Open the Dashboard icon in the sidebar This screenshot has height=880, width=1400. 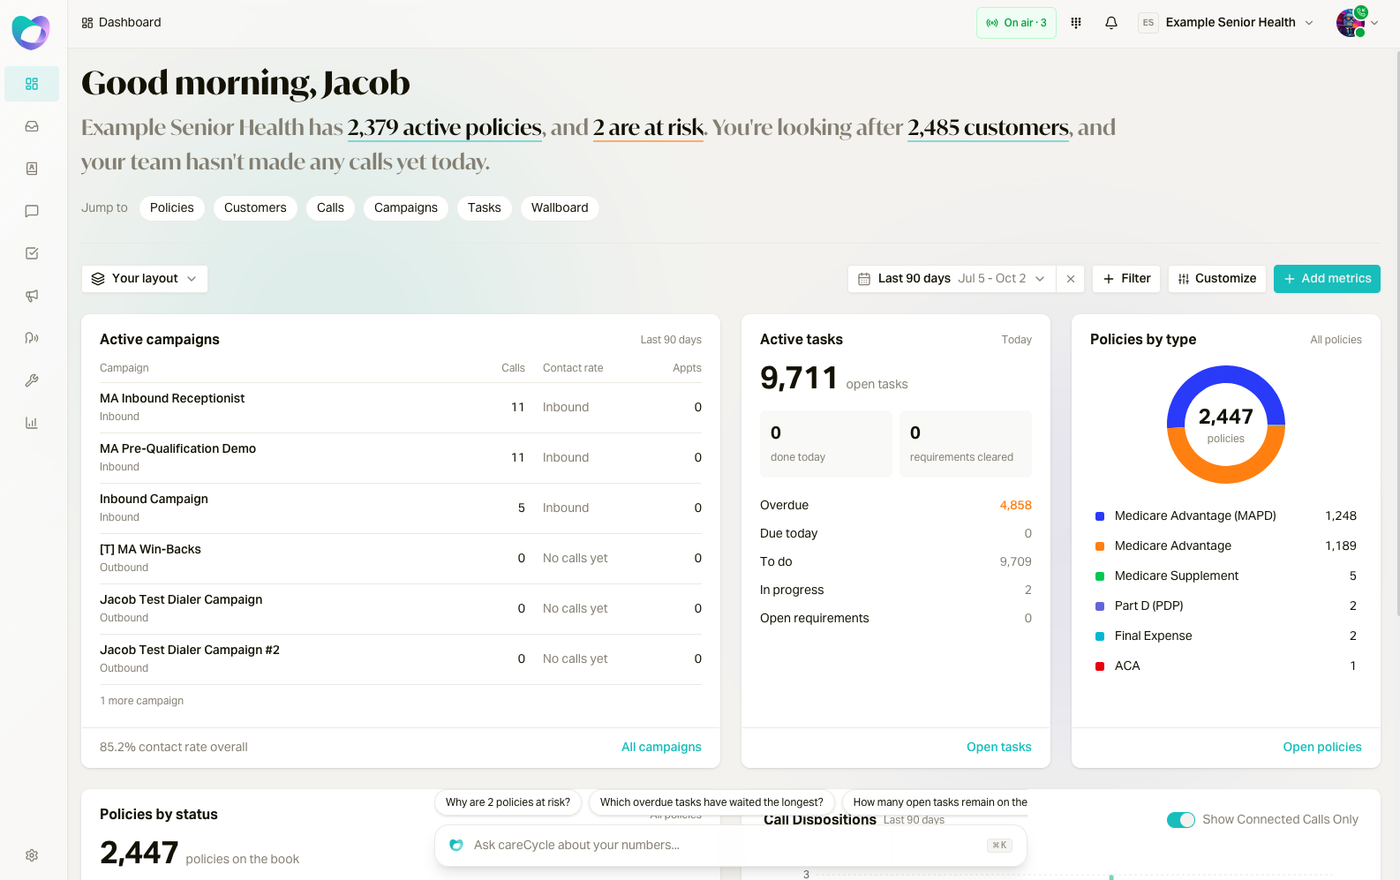click(32, 84)
